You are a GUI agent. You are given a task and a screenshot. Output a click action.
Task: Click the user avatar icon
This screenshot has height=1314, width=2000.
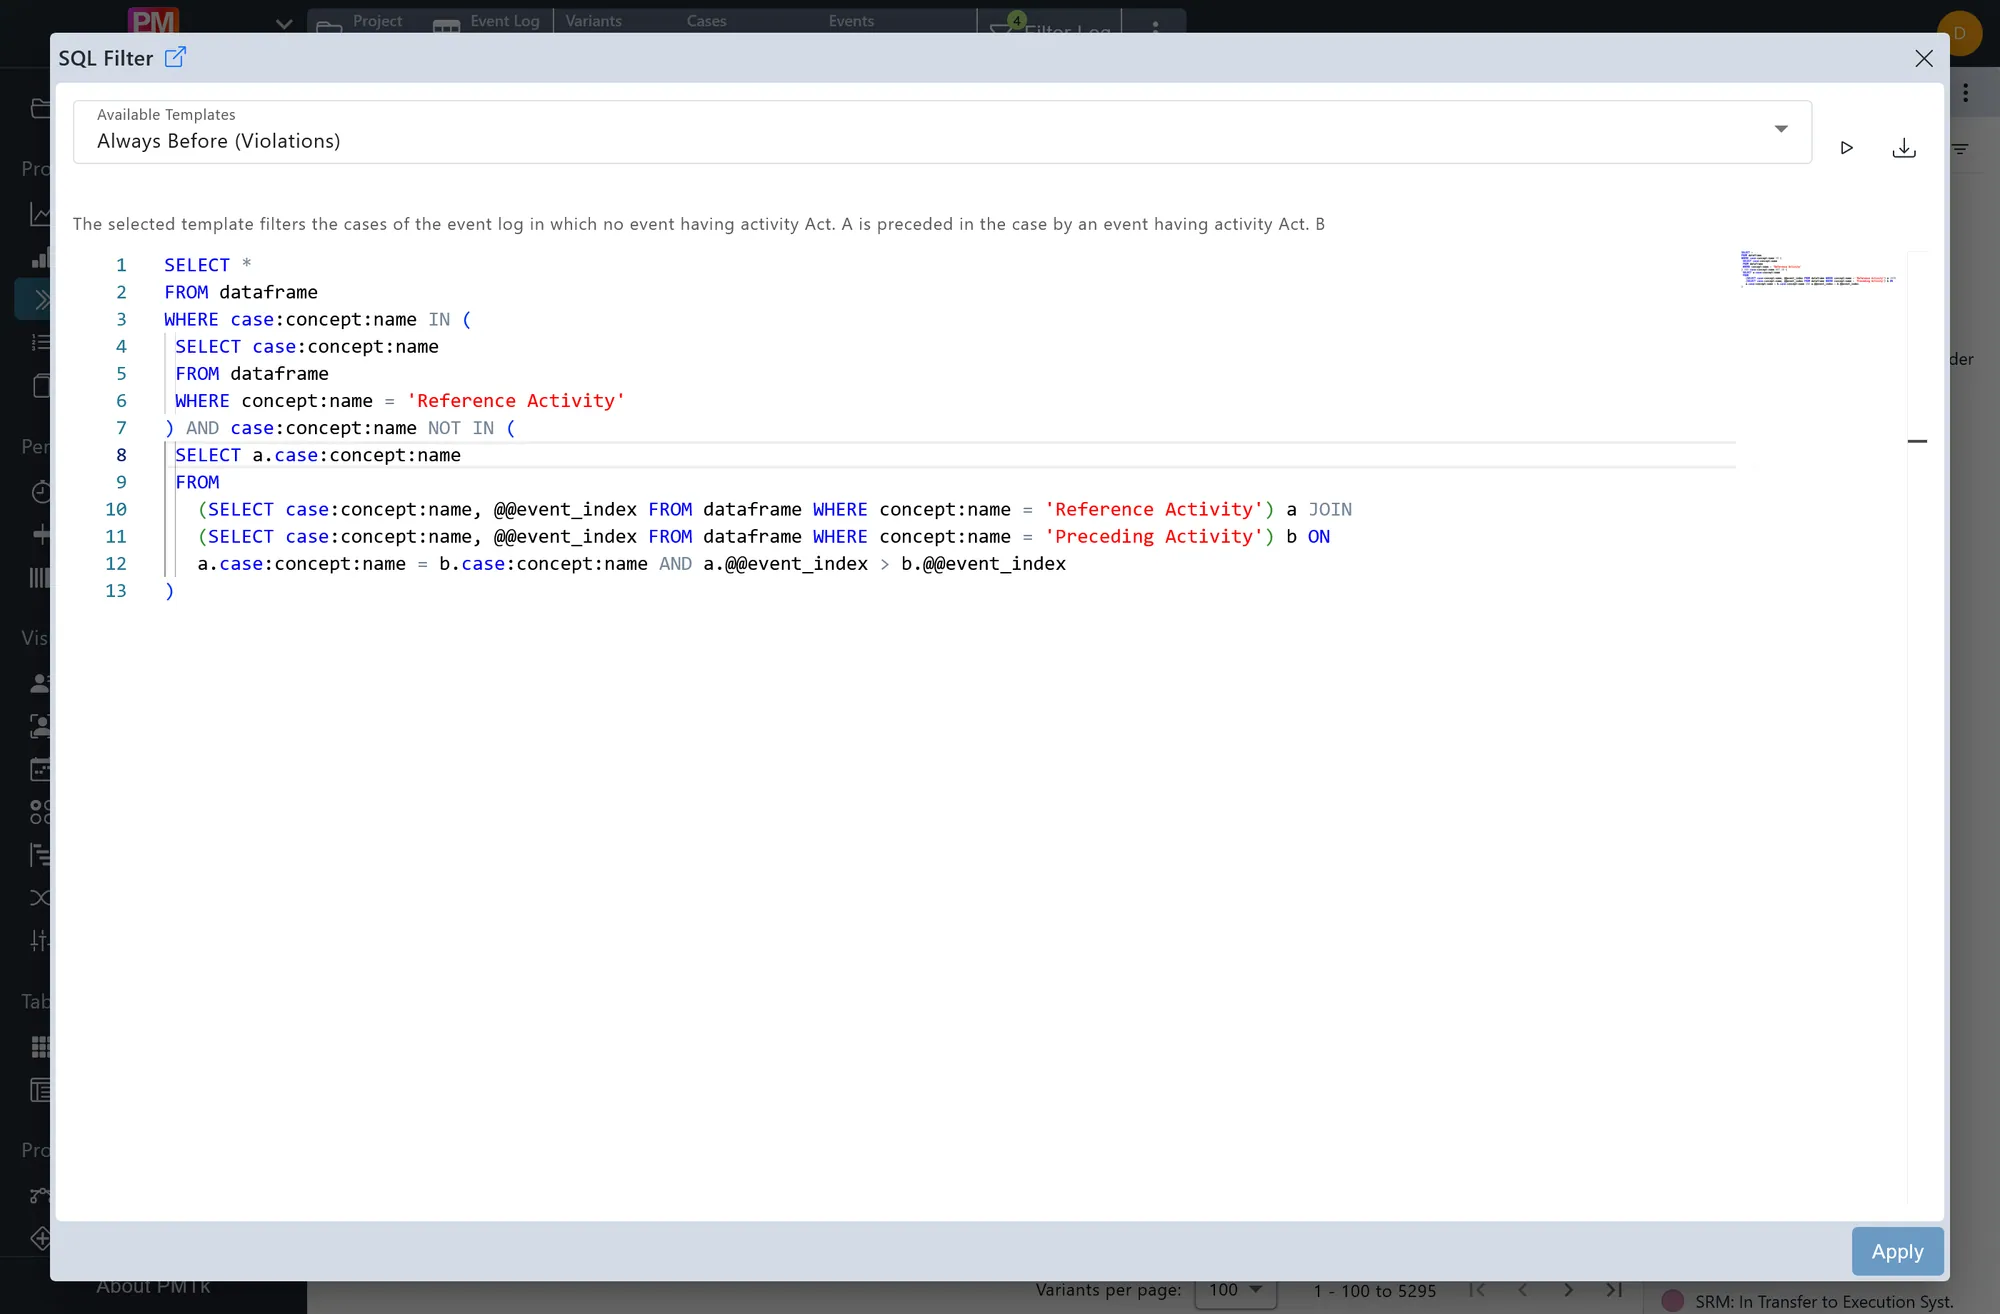click(x=1959, y=33)
